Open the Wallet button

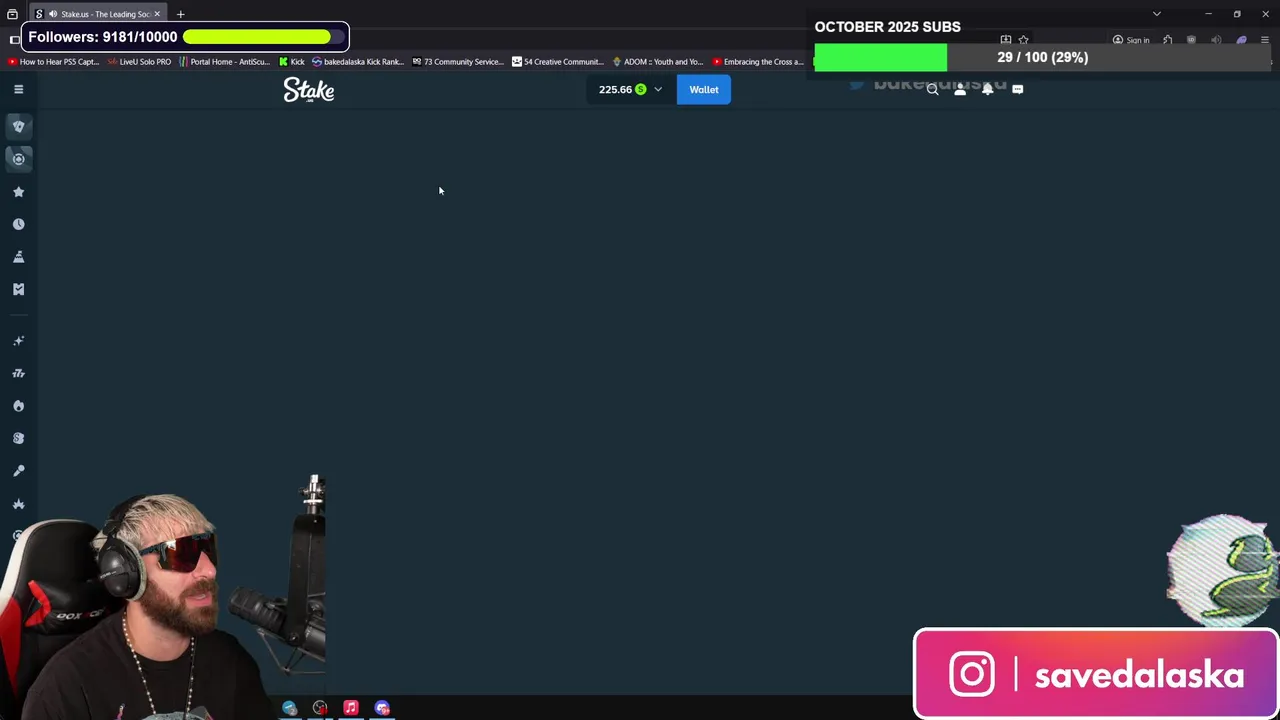704,89
